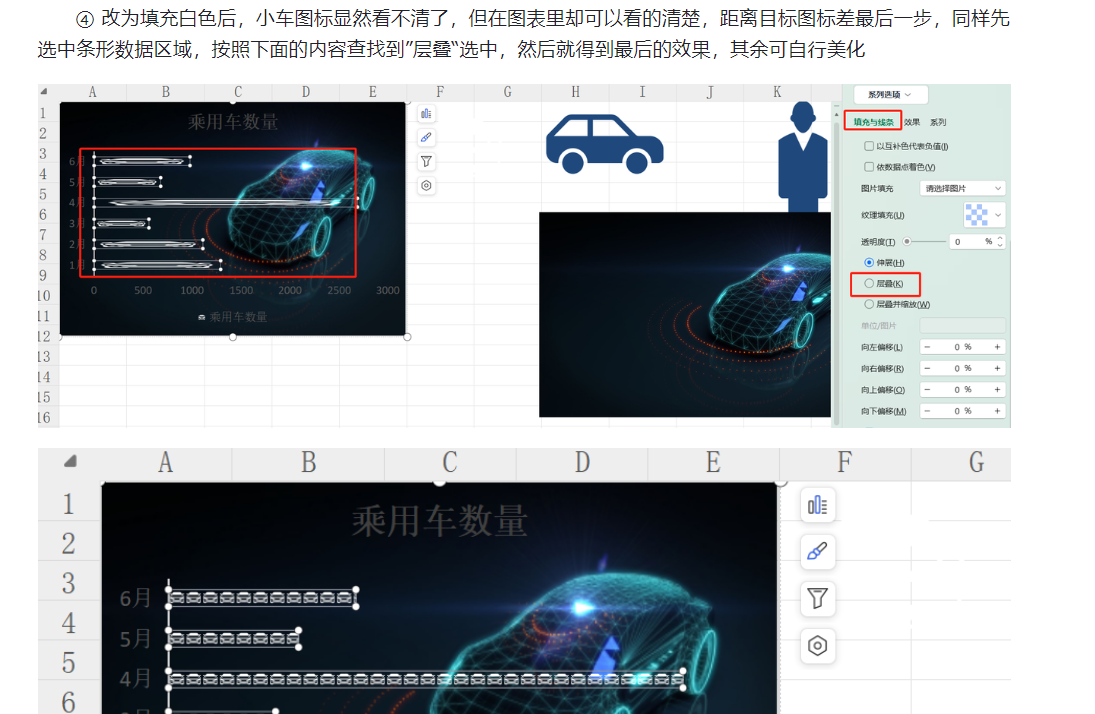Select the 层叠 radio option
This screenshot has width=1095, height=714.
(x=869, y=284)
